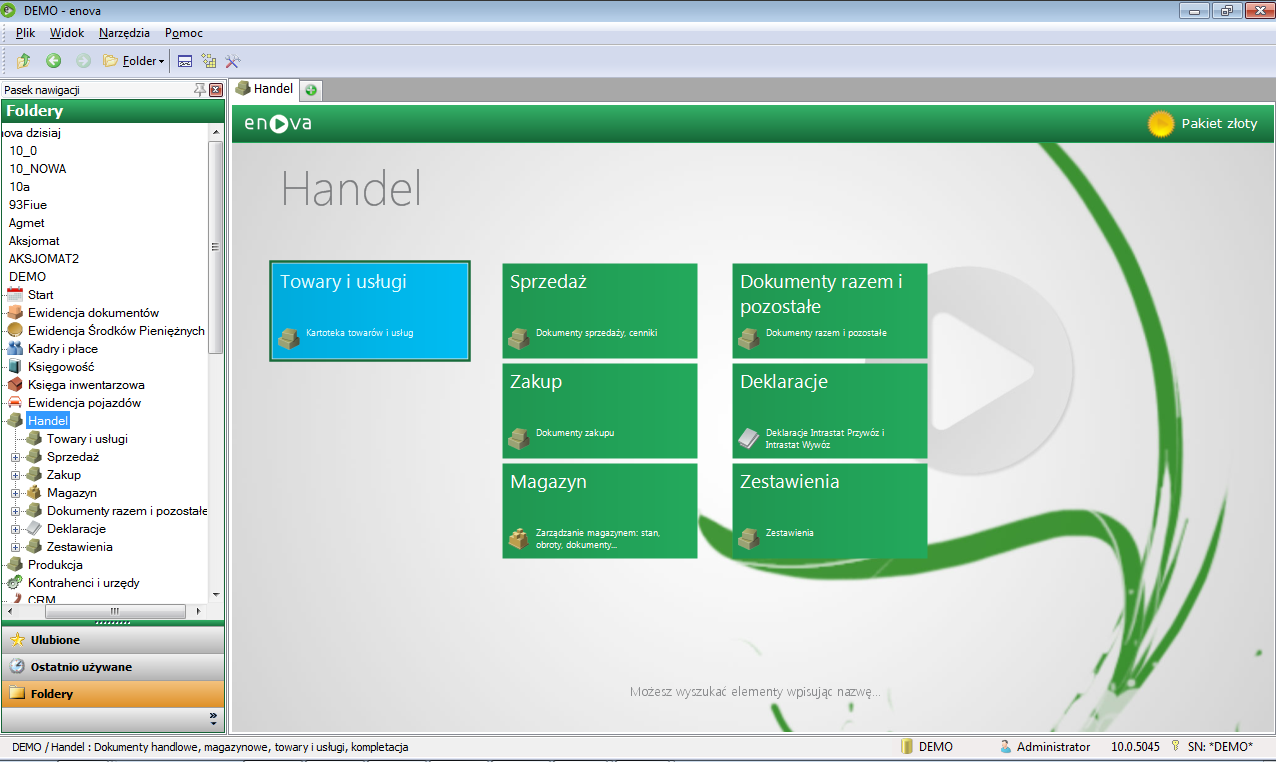This screenshot has height=762, width=1276.
Task: Click Ewidencja dokumentów box icon
Action: tap(15, 313)
